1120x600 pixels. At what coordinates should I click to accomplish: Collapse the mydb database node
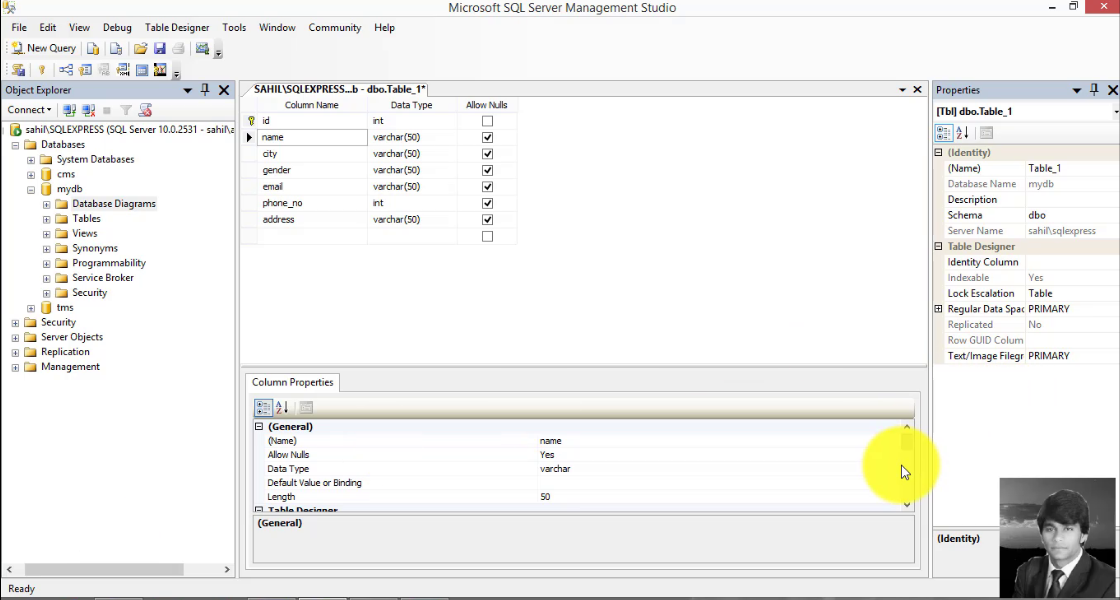point(30,188)
